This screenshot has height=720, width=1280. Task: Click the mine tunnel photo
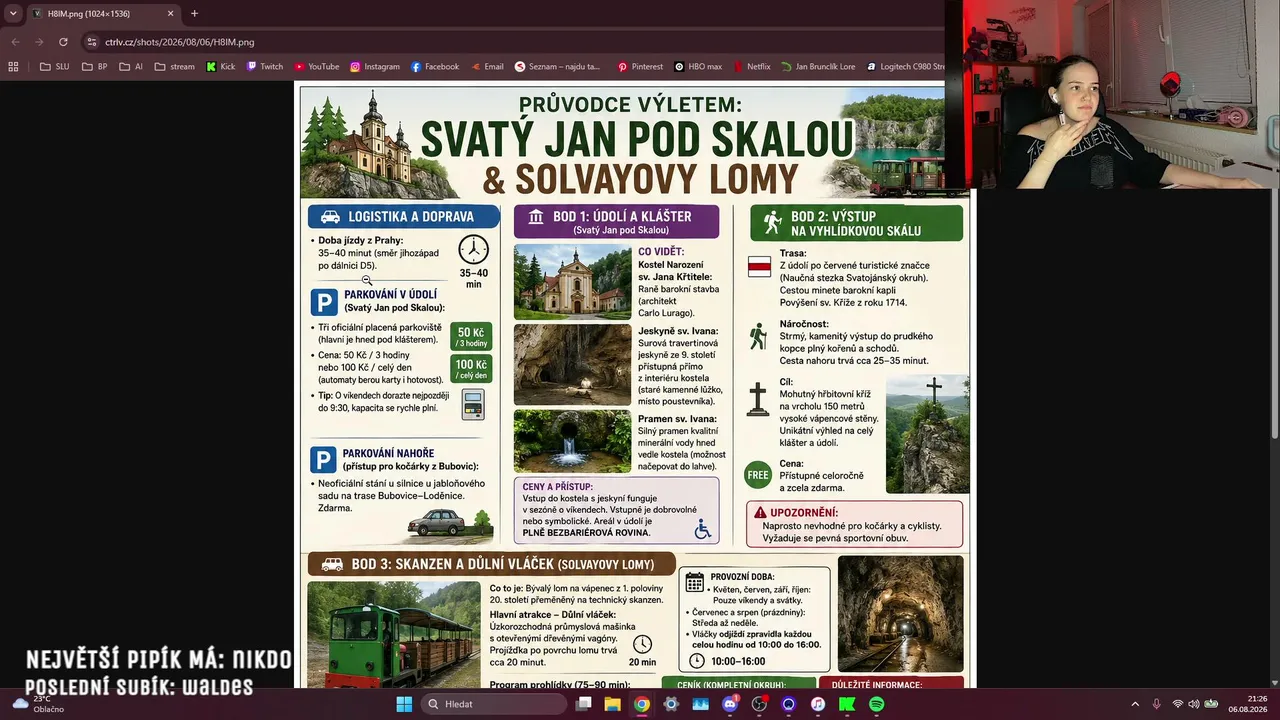[x=901, y=614]
